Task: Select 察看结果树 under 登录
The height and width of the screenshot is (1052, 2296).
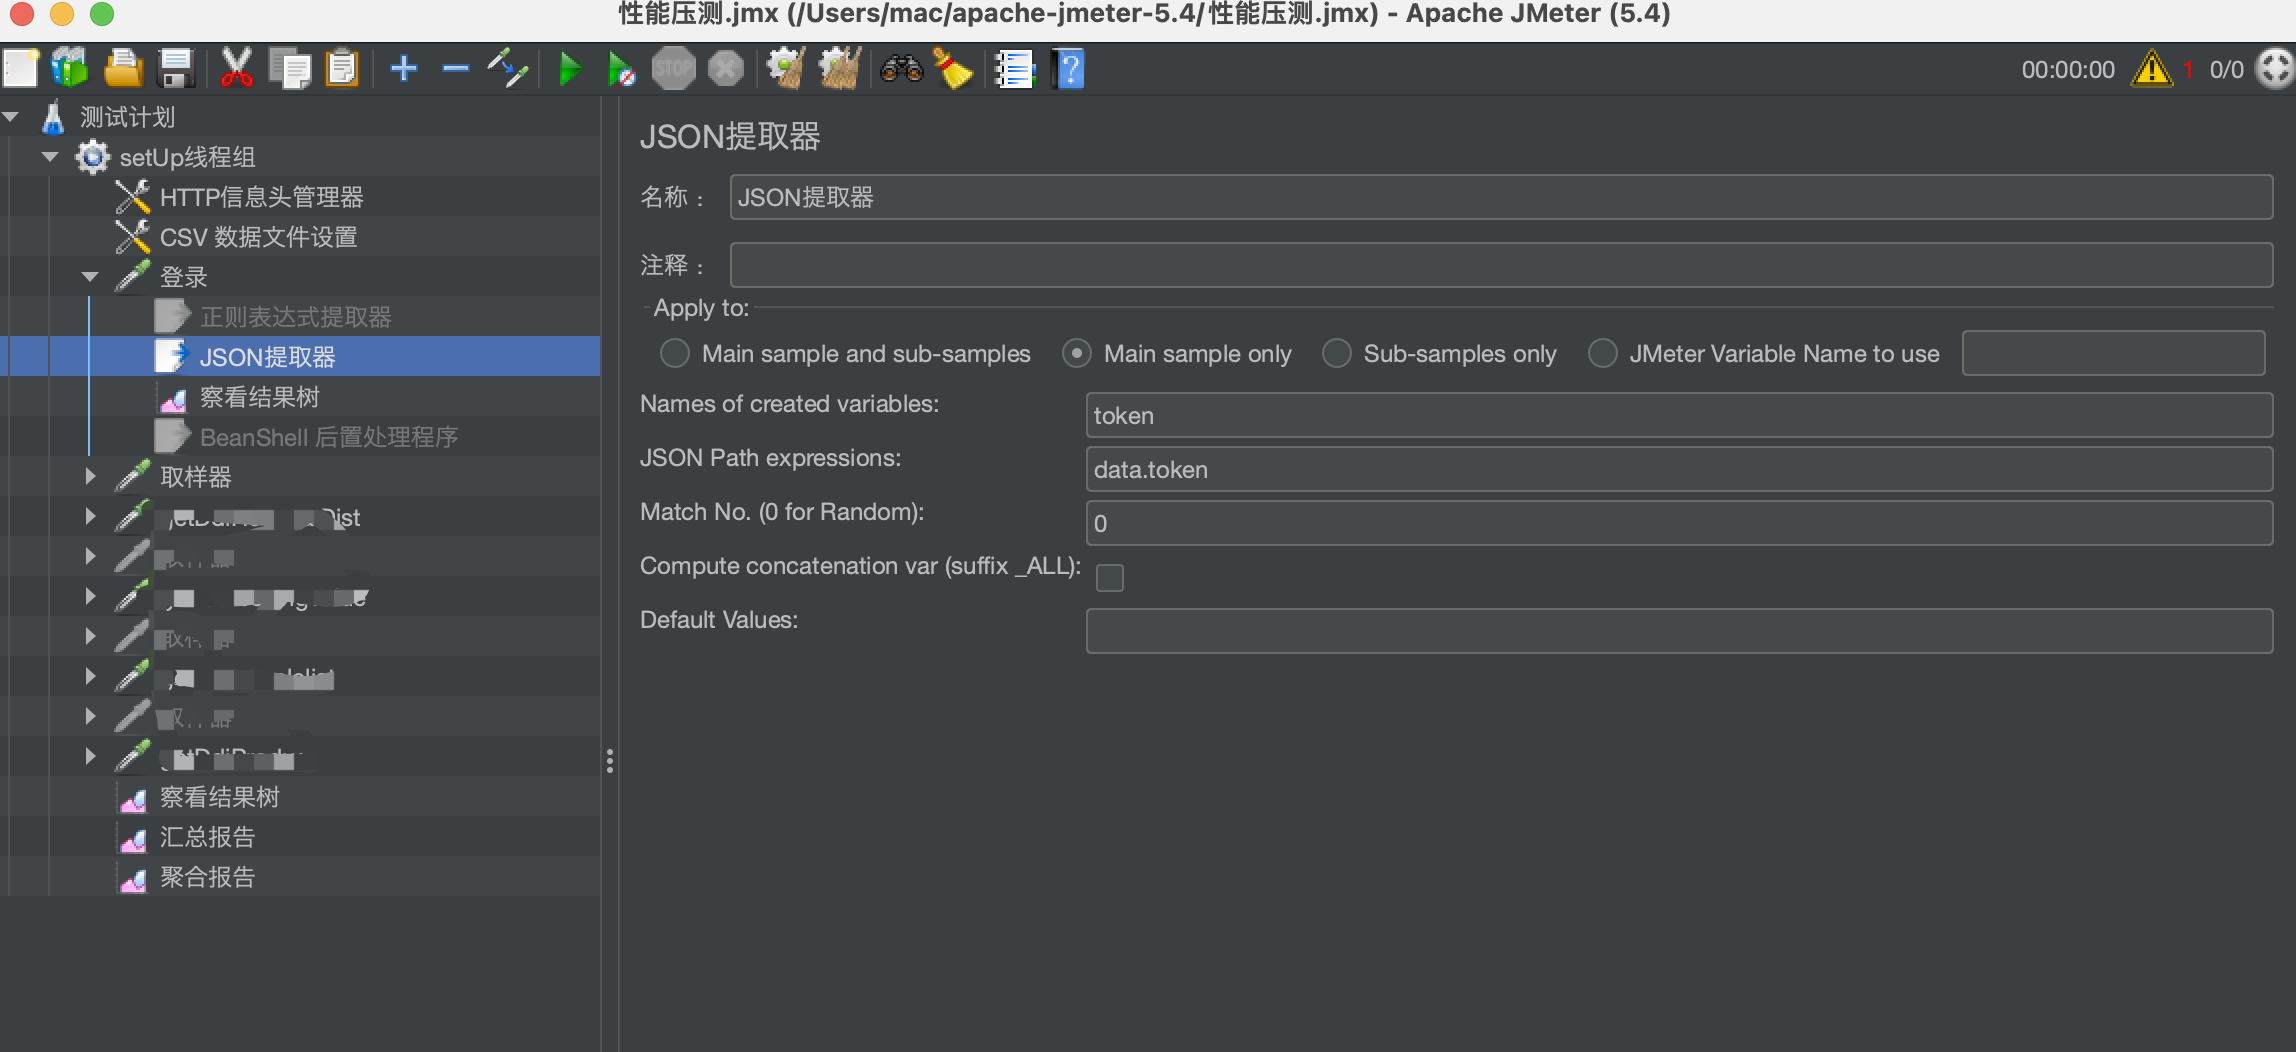Action: coord(259,397)
